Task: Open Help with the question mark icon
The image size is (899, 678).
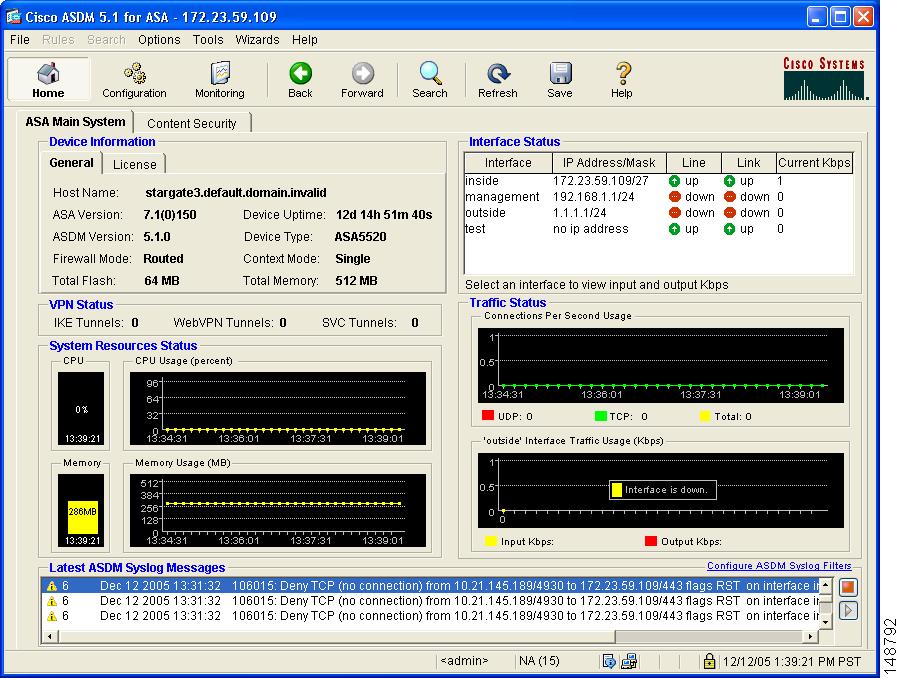Action: tap(622, 80)
